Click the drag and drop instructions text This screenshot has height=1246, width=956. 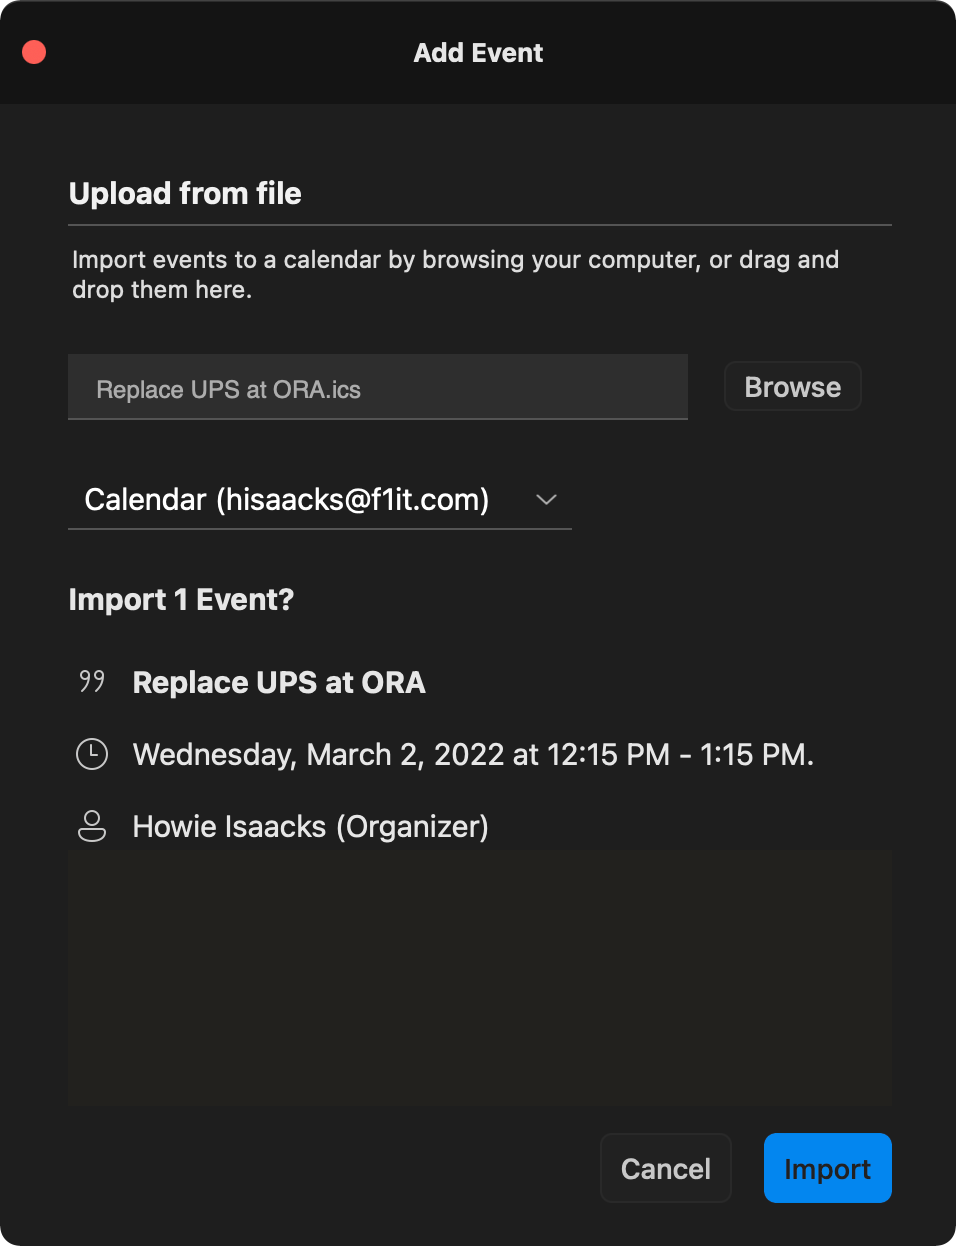[456, 274]
